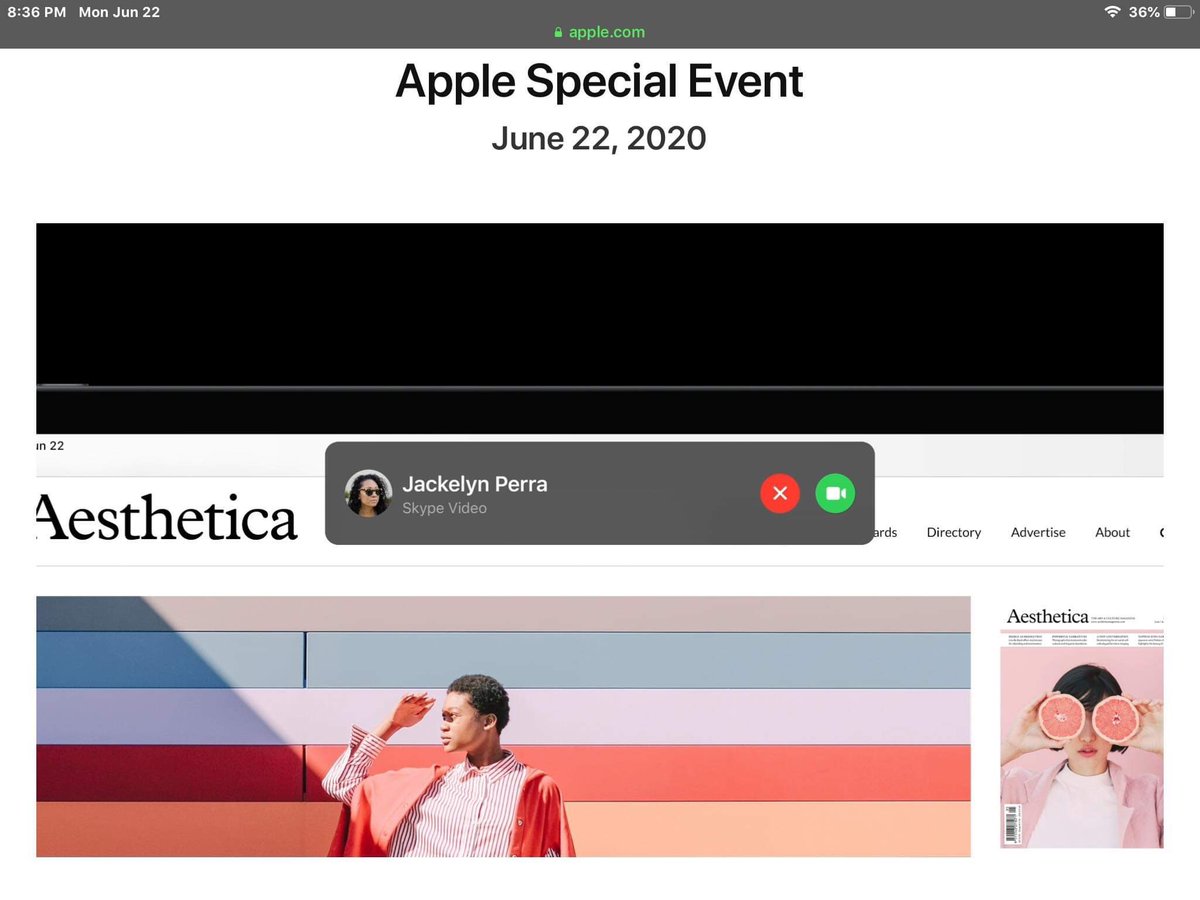Image resolution: width=1200 pixels, height=900 pixels.
Task: Tap the Jackelyn Perra caller name
Action: tap(475, 484)
